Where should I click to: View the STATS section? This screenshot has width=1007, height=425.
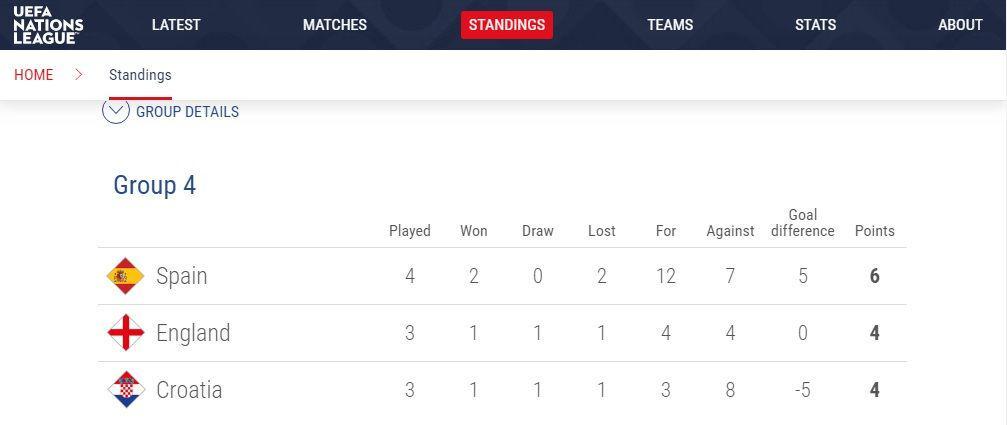[x=816, y=25]
